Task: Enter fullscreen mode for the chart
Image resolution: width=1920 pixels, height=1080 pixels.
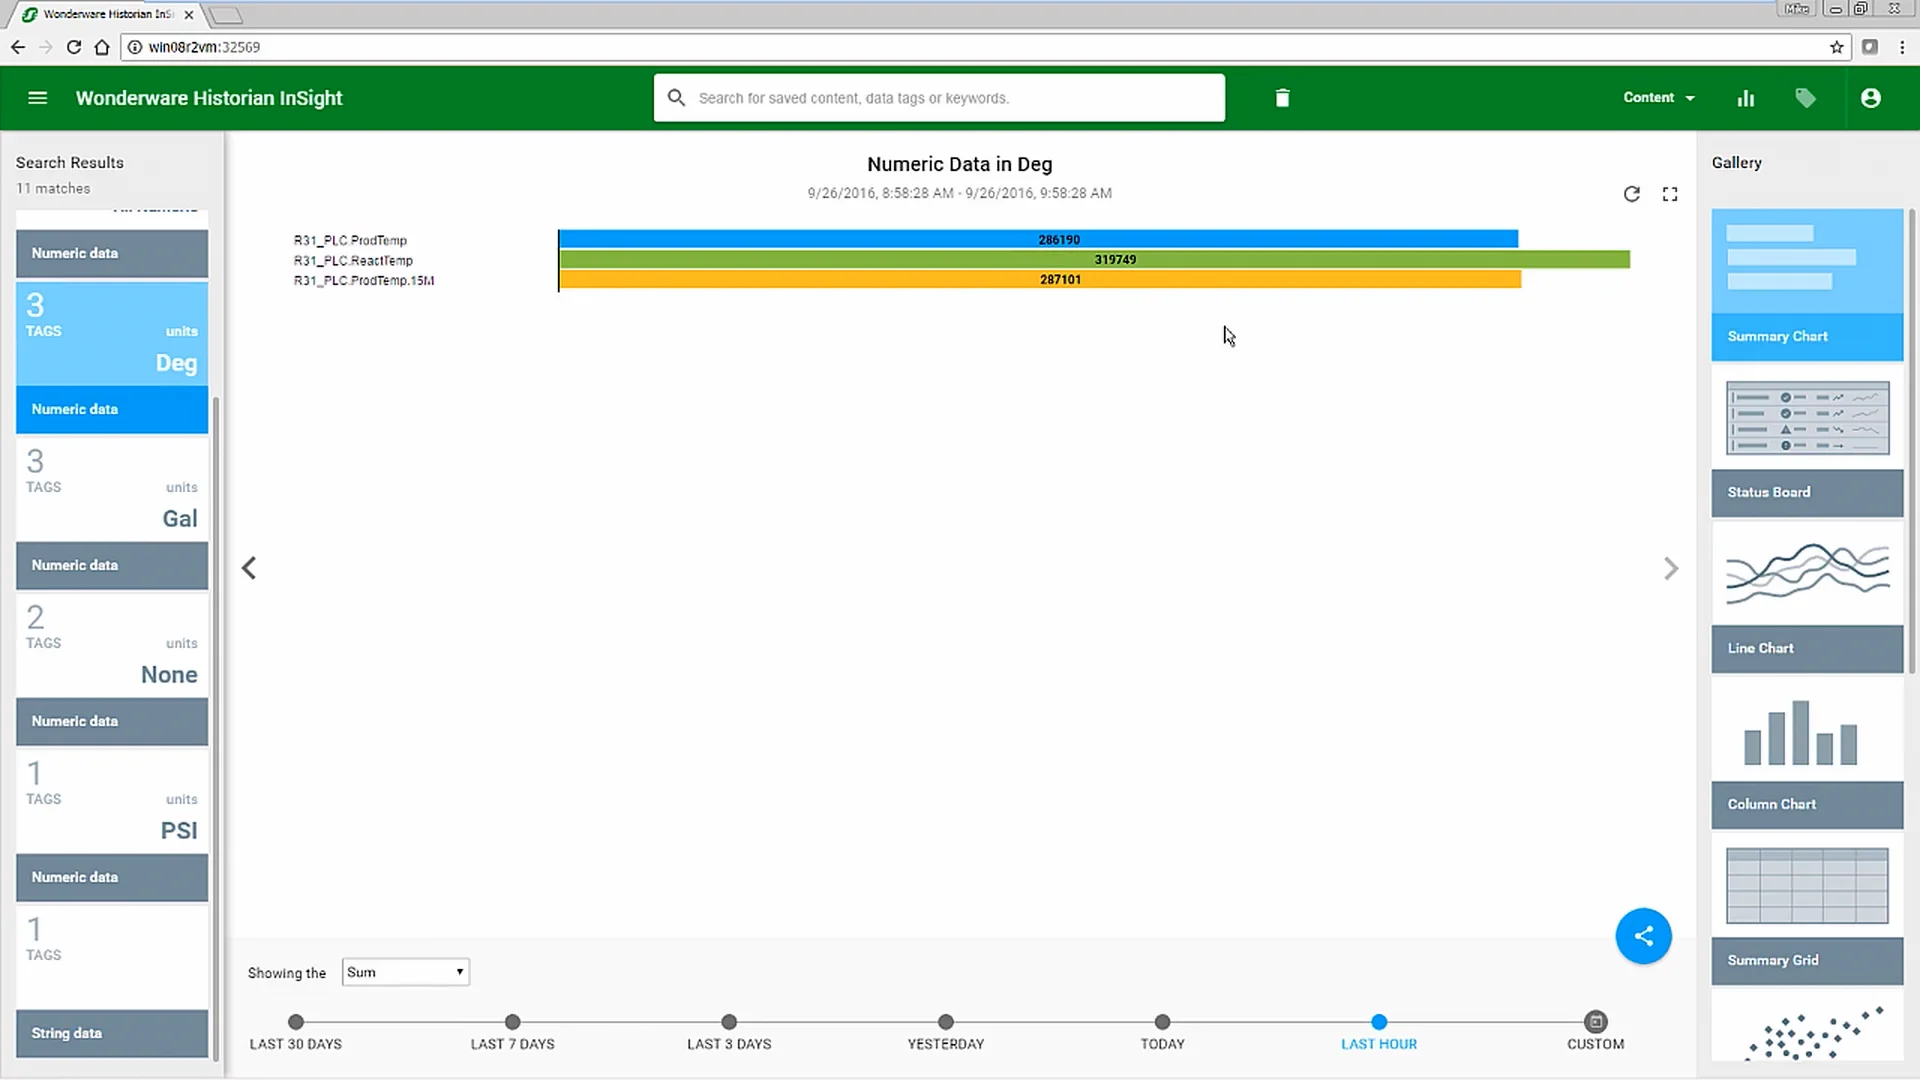Action: 1670,194
